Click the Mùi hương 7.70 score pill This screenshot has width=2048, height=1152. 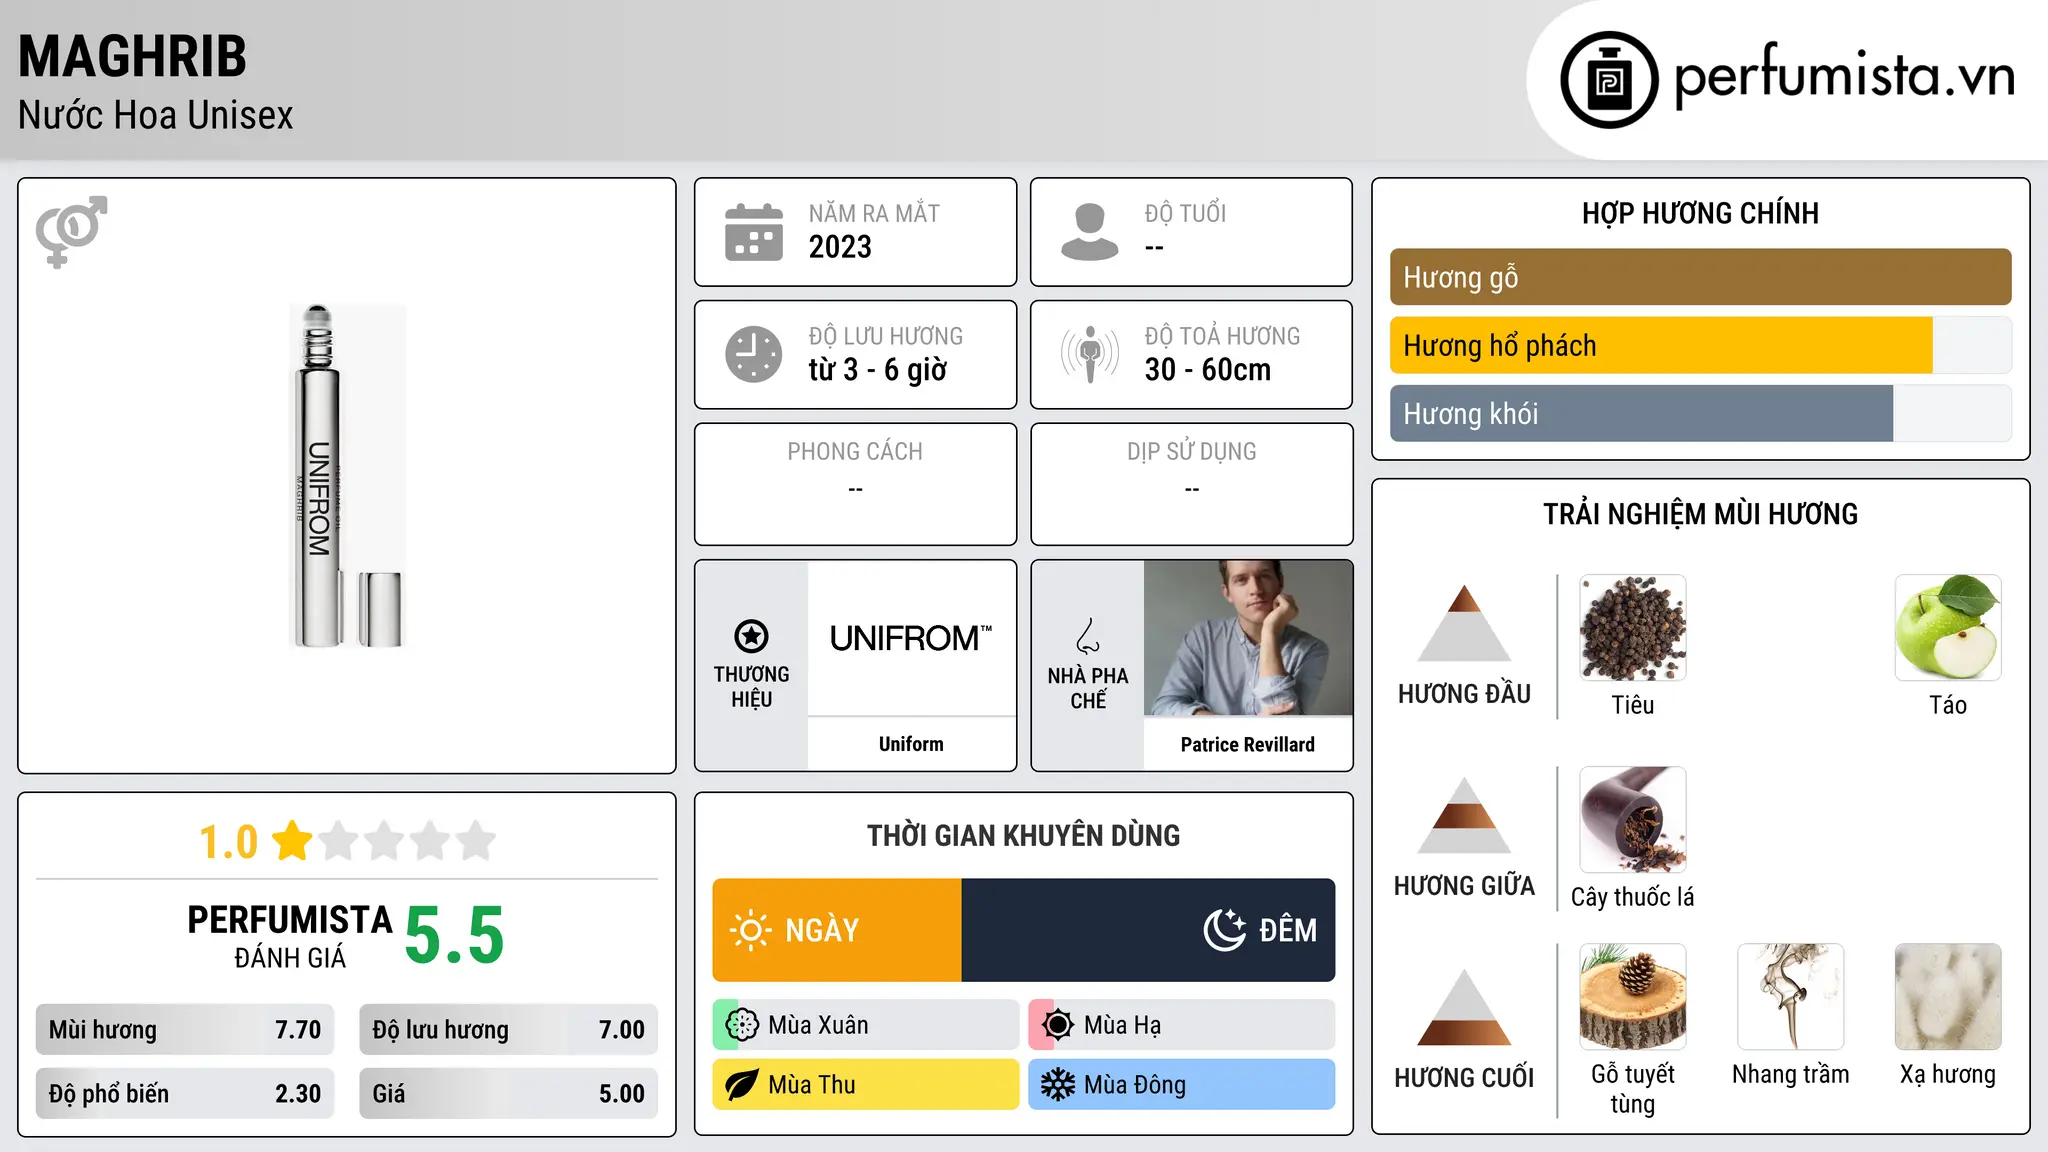[x=185, y=1030]
